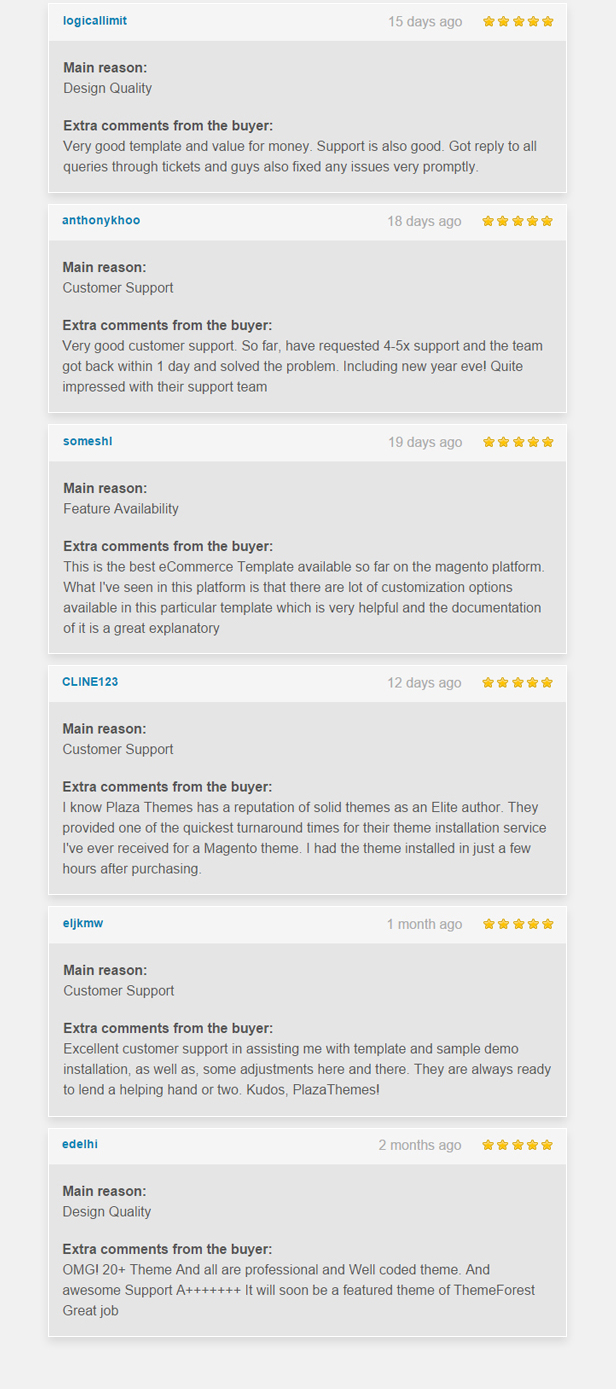Open eljkmw's user profile link
This screenshot has width=616, height=1389.
(x=83, y=923)
